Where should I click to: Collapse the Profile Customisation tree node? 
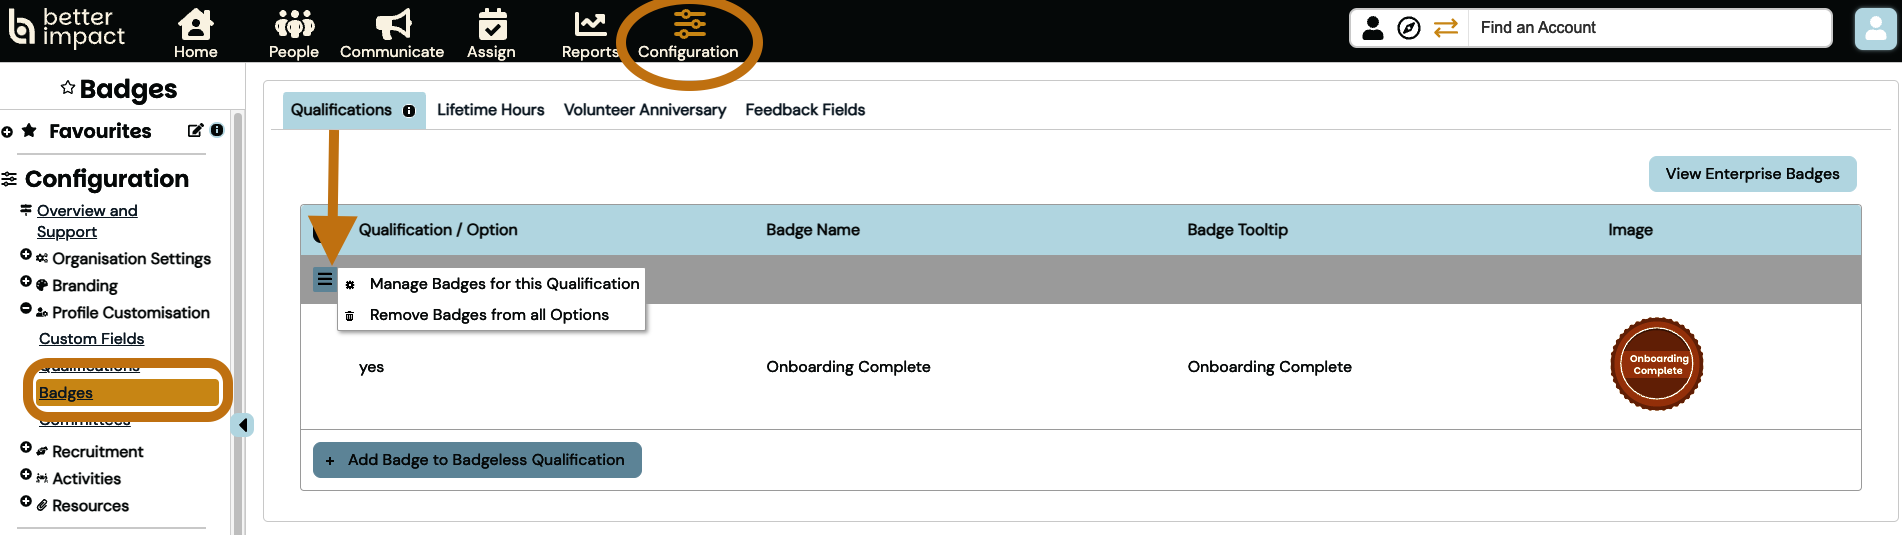(26, 309)
